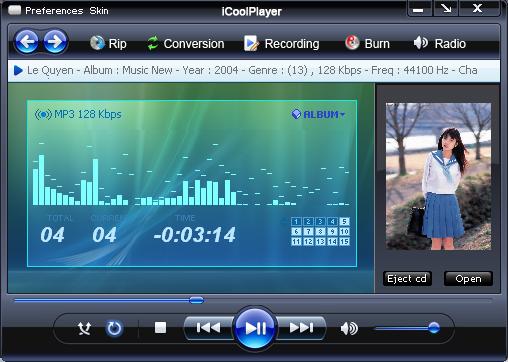Select track number 7 in grid
Image resolution: width=508 pixels, height=362 pixels.
(x=308, y=231)
